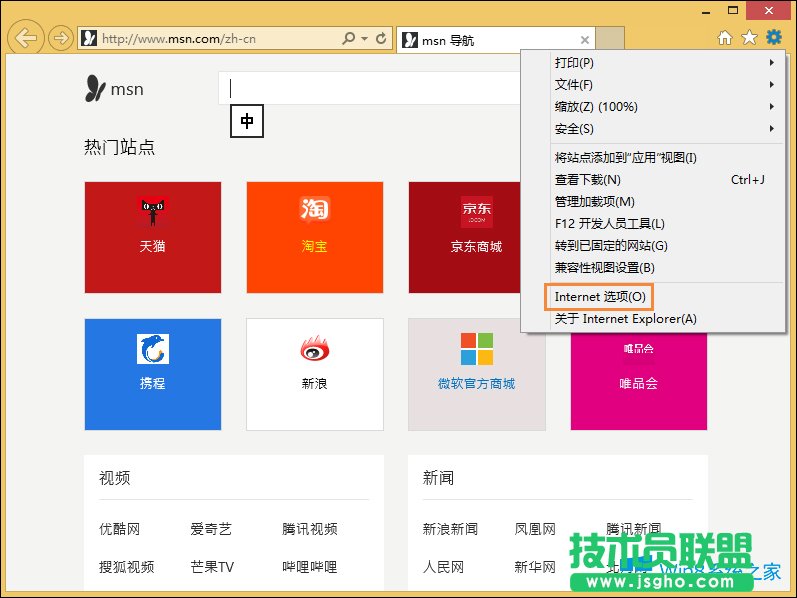Open the address bar dropdown arrow
The height and width of the screenshot is (598, 797).
[364, 39]
